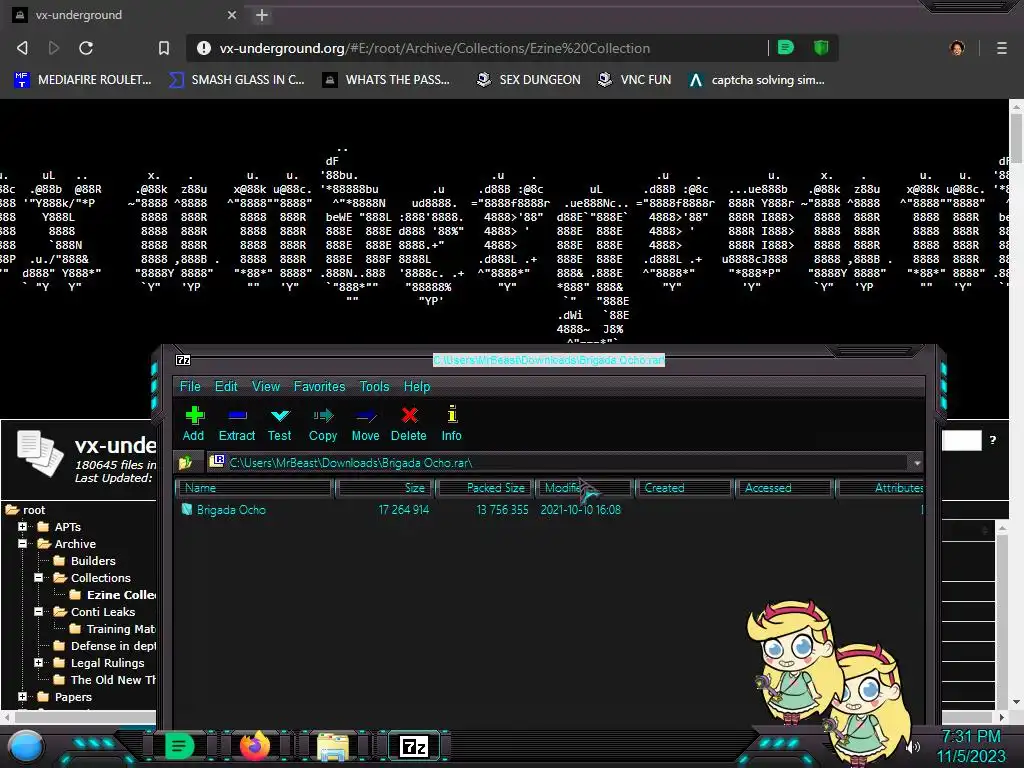
Task: Sort files by Accessed column
Action: point(784,488)
